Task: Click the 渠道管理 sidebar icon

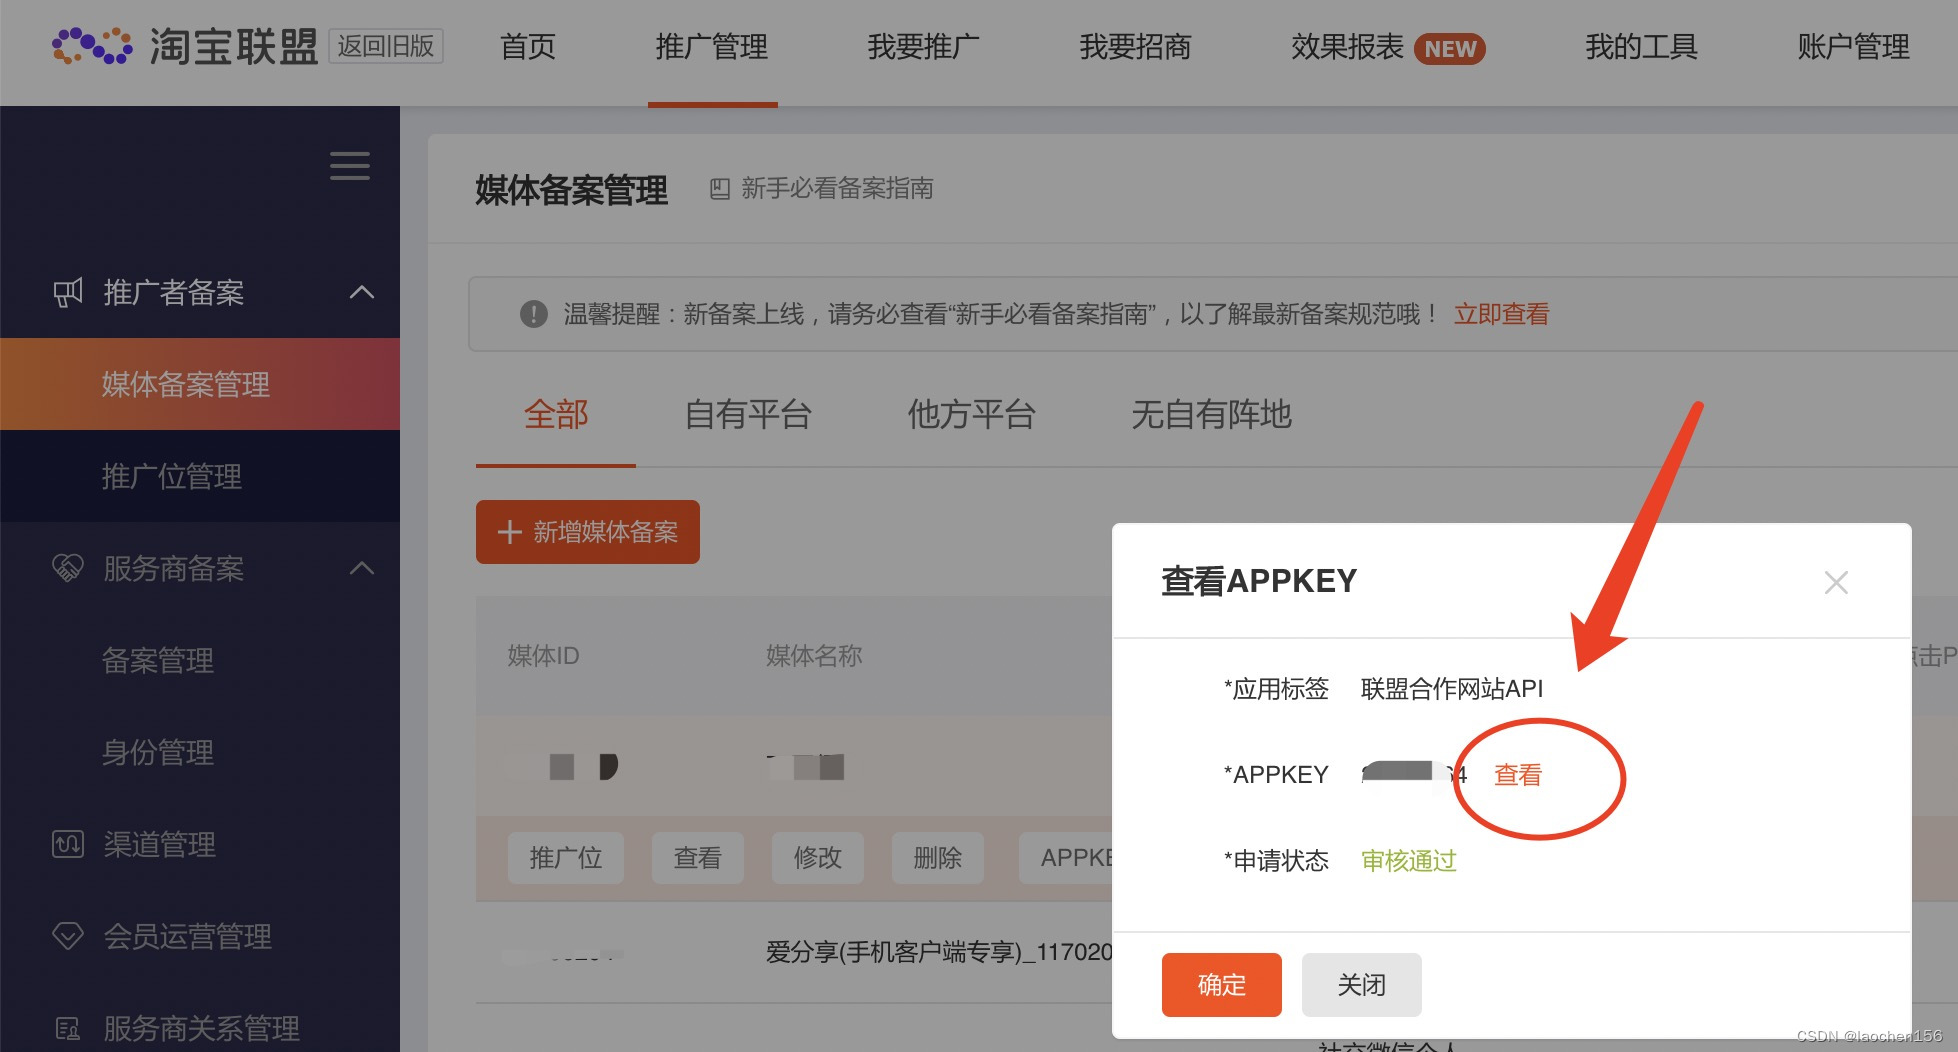Action: click(x=67, y=844)
